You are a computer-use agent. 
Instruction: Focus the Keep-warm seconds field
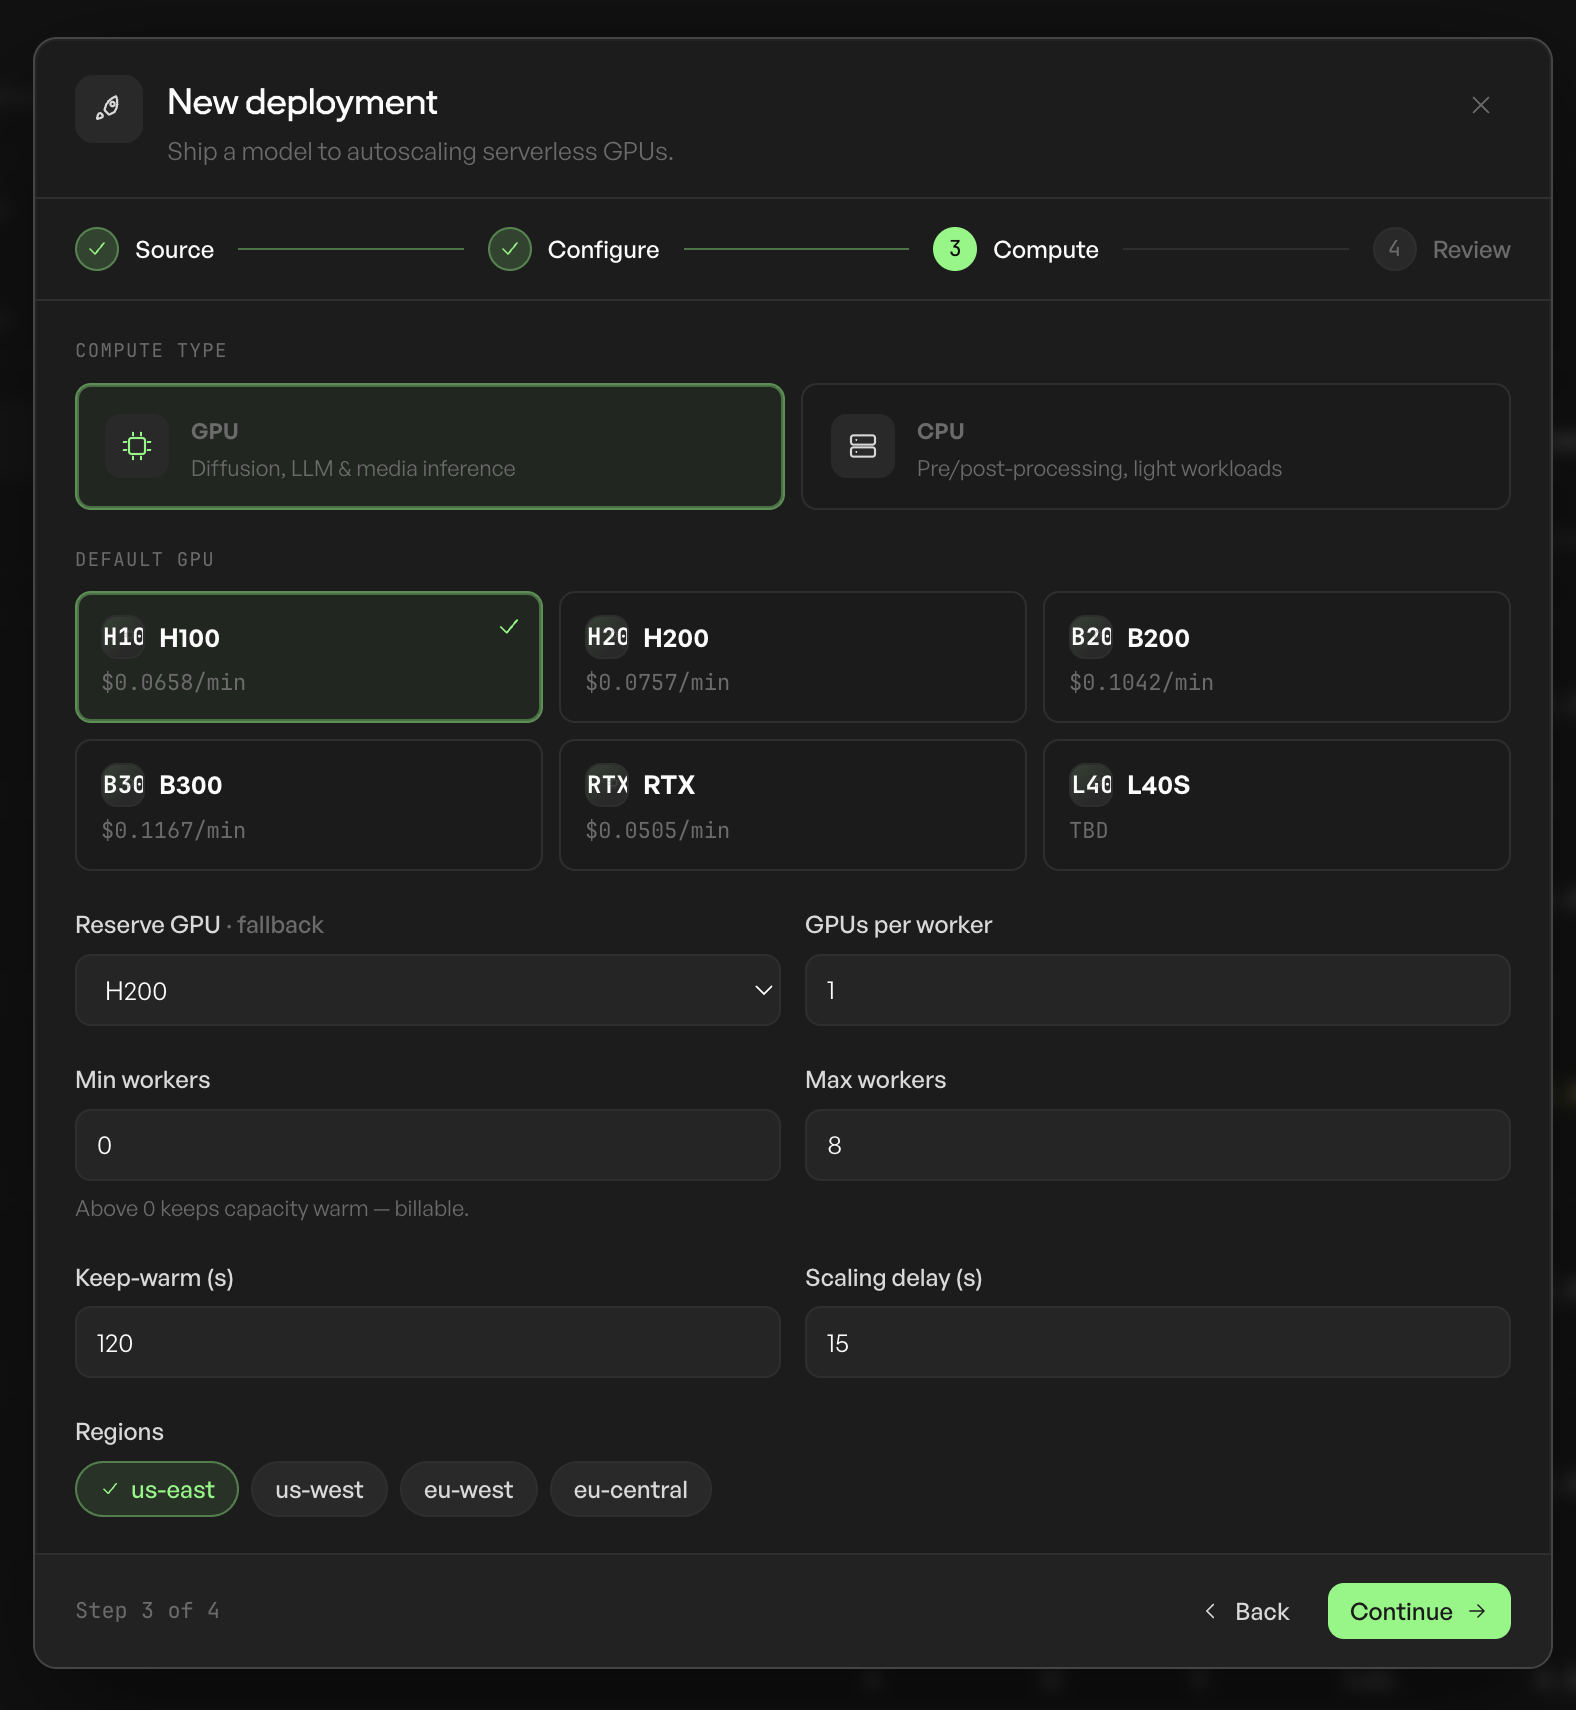coord(428,1342)
